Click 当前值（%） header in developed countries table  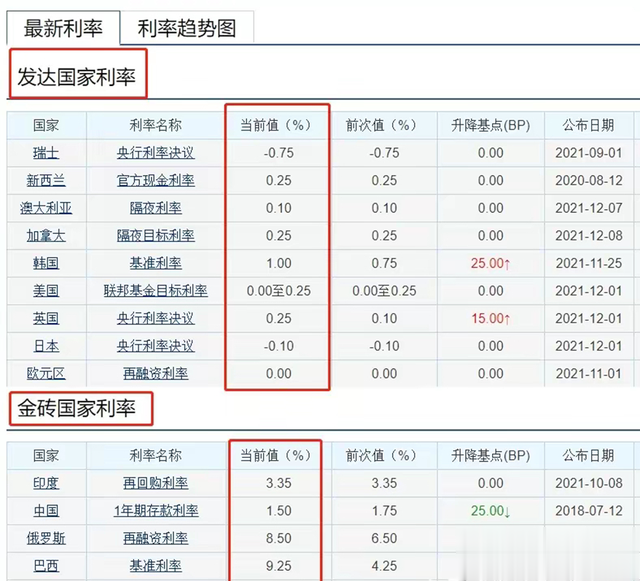point(276,125)
